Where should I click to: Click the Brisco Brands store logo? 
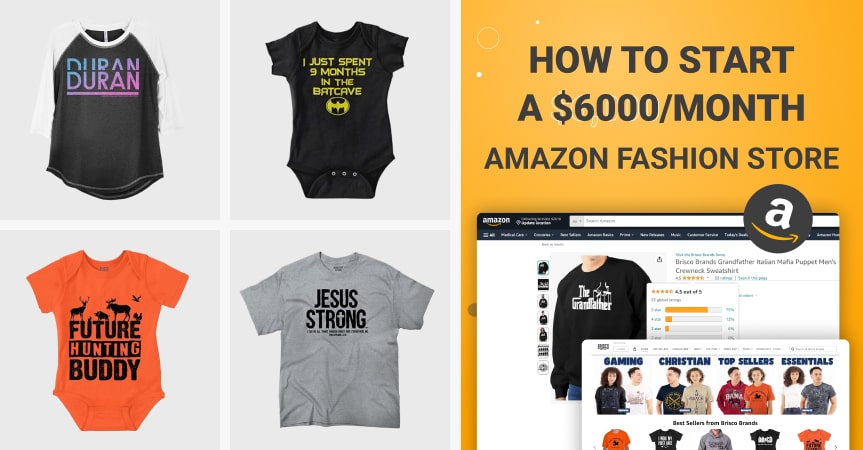(603, 348)
